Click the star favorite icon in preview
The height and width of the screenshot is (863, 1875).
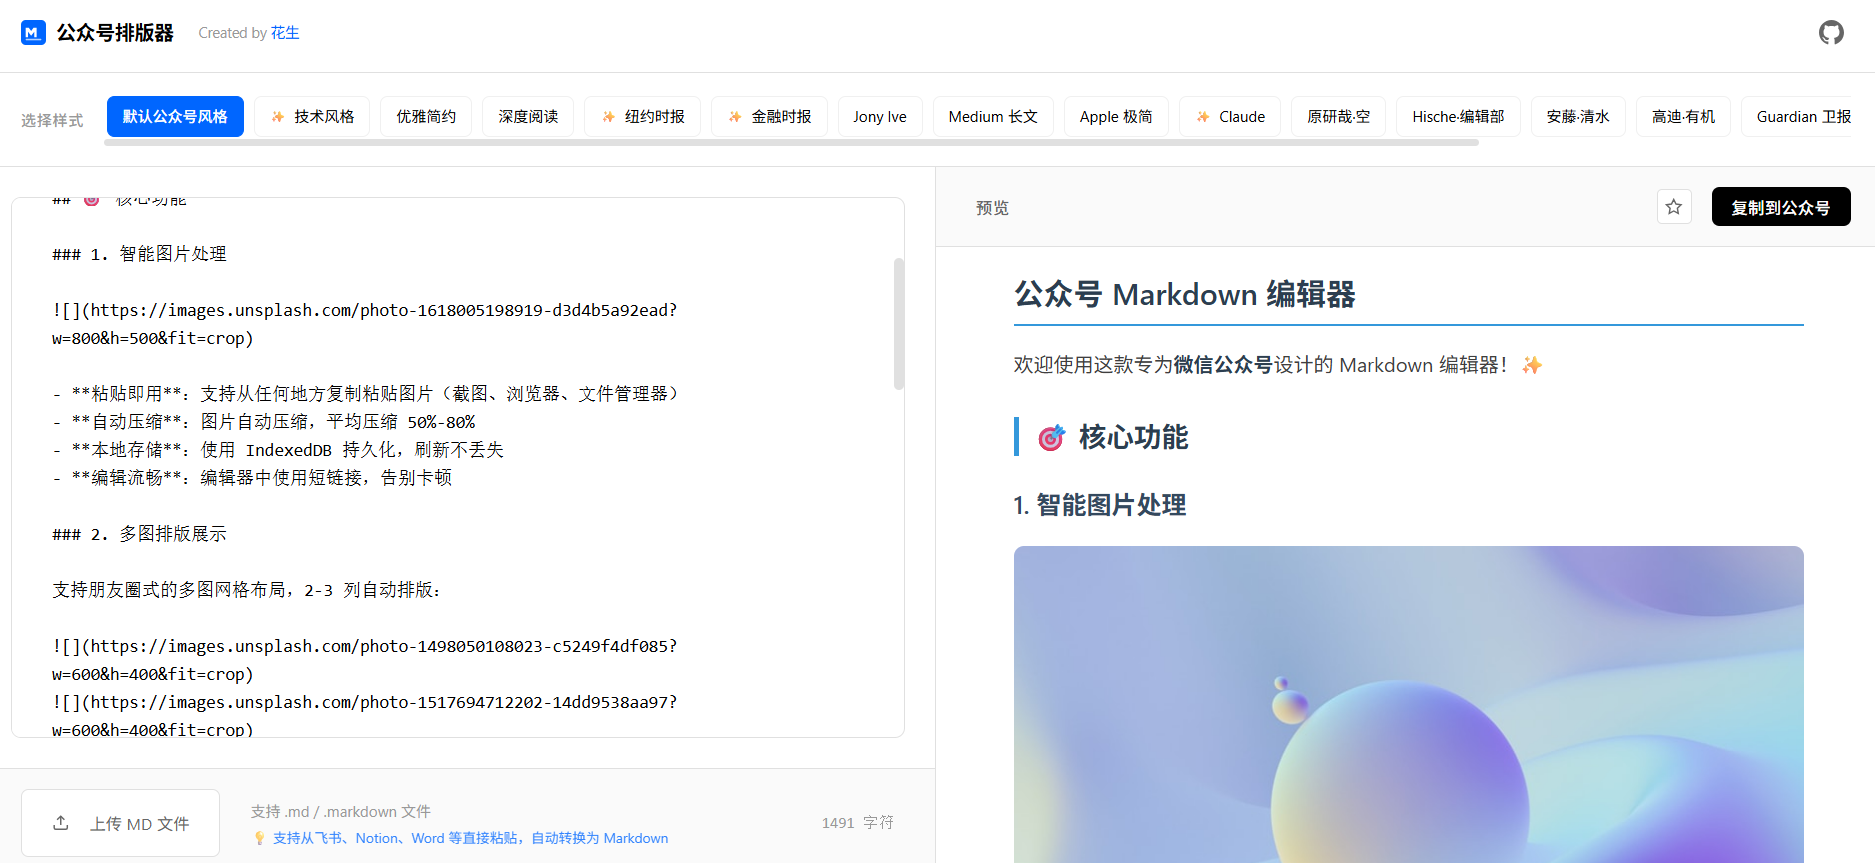(1673, 207)
